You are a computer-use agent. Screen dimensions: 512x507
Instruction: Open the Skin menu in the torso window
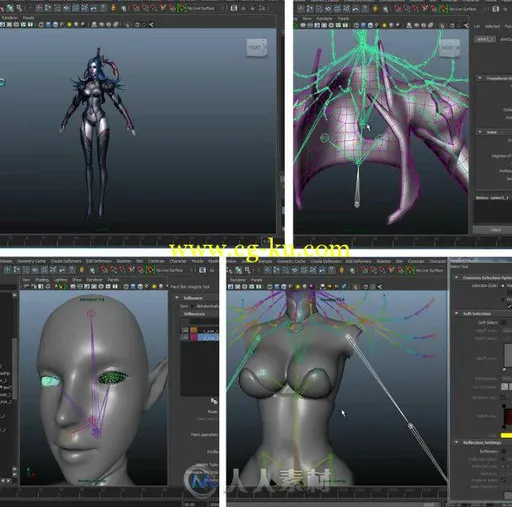(399, 261)
